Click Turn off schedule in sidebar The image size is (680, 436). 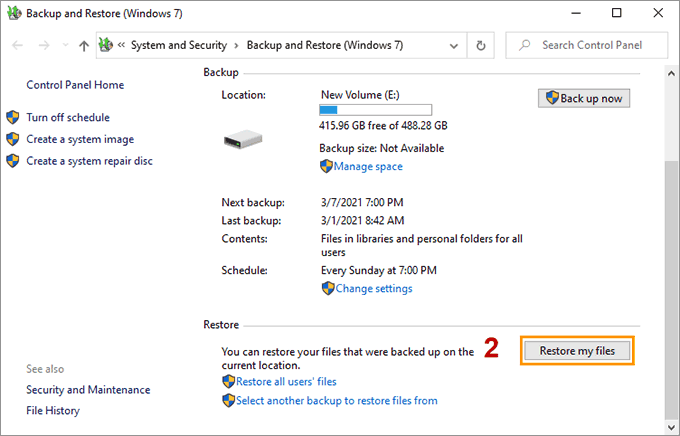[x=68, y=117]
